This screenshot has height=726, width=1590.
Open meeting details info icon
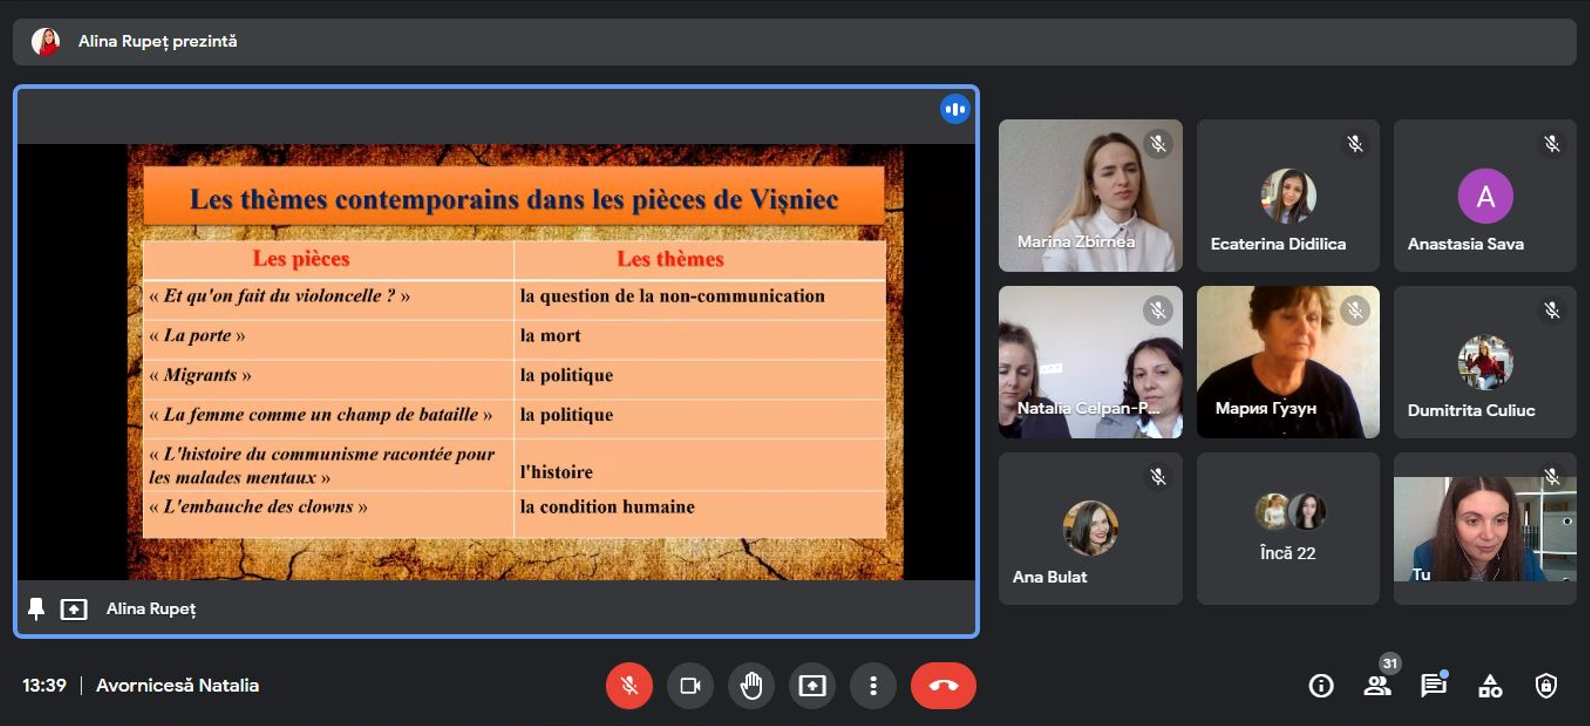[x=1321, y=686]
